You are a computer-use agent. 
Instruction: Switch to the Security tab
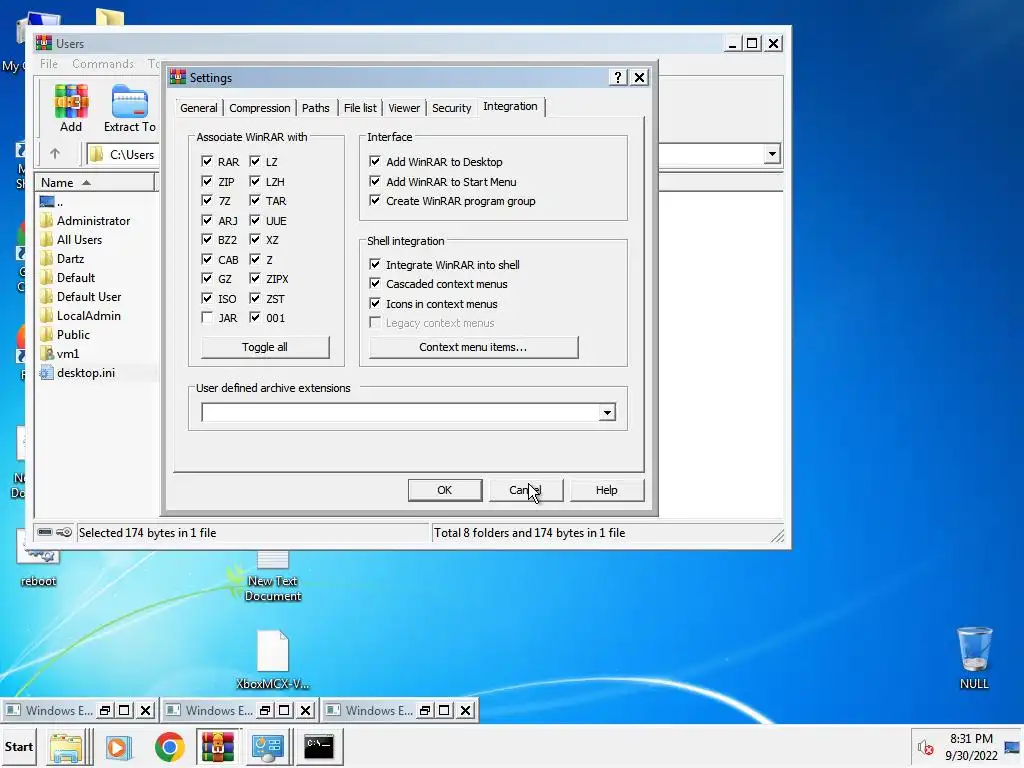[451, 108]
